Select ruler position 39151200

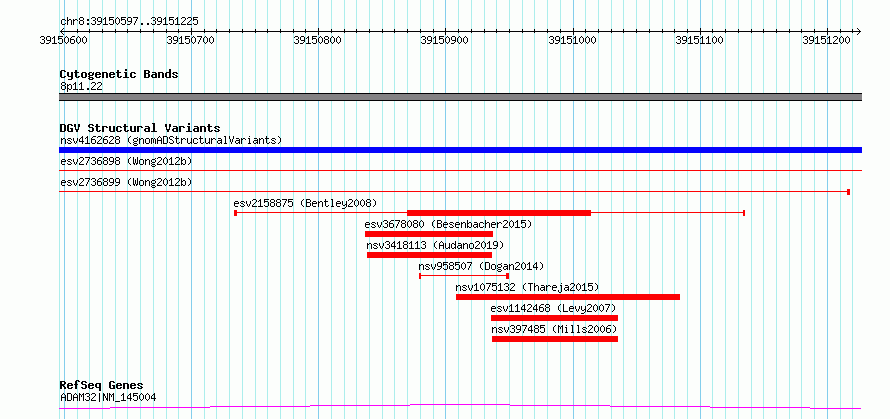pos(826,40)
